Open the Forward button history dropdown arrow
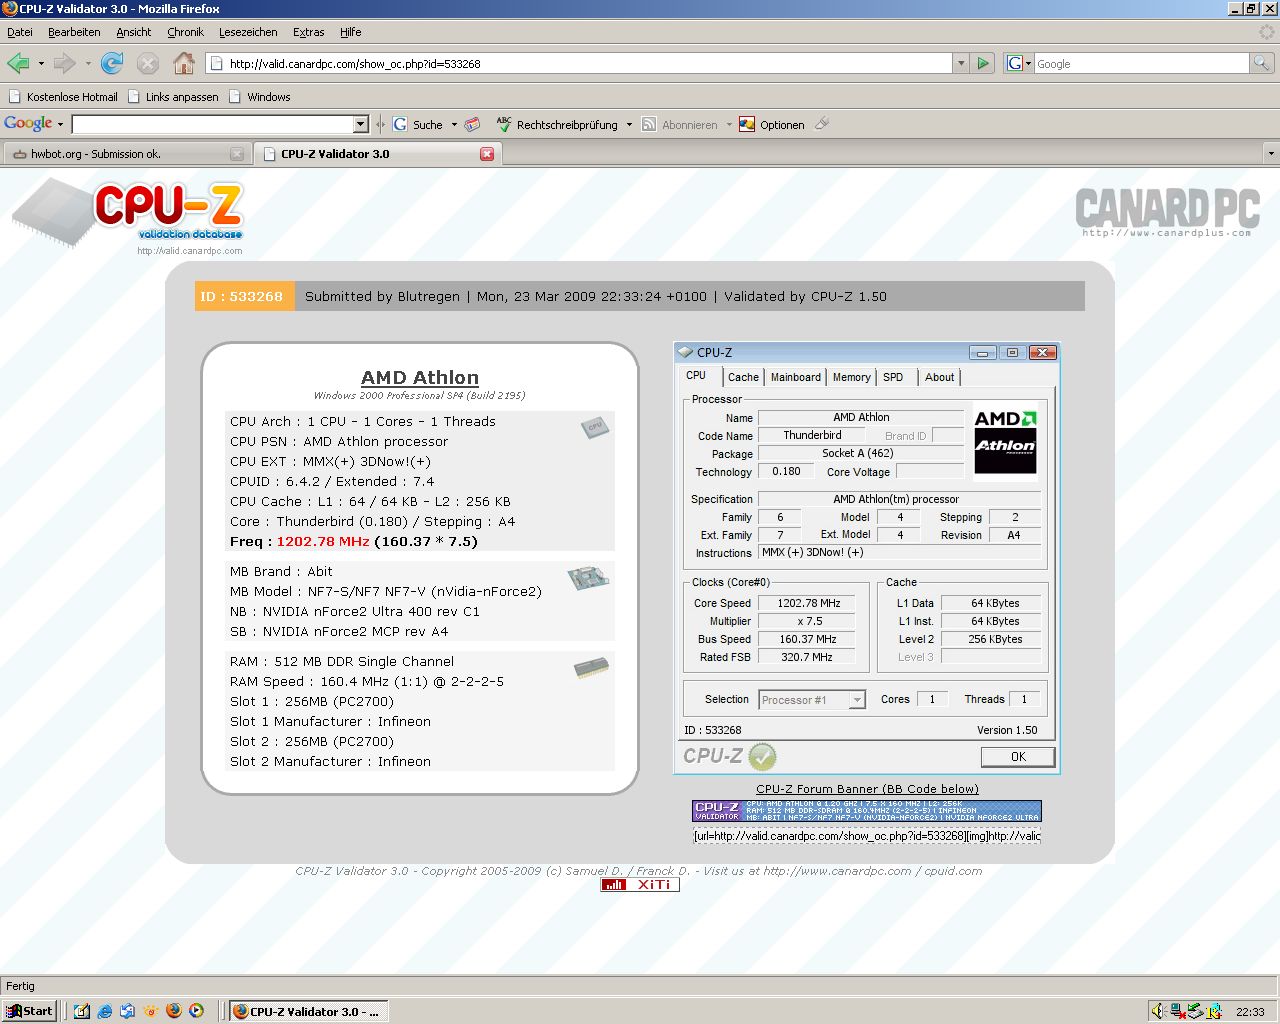 (x=88, y=64)
